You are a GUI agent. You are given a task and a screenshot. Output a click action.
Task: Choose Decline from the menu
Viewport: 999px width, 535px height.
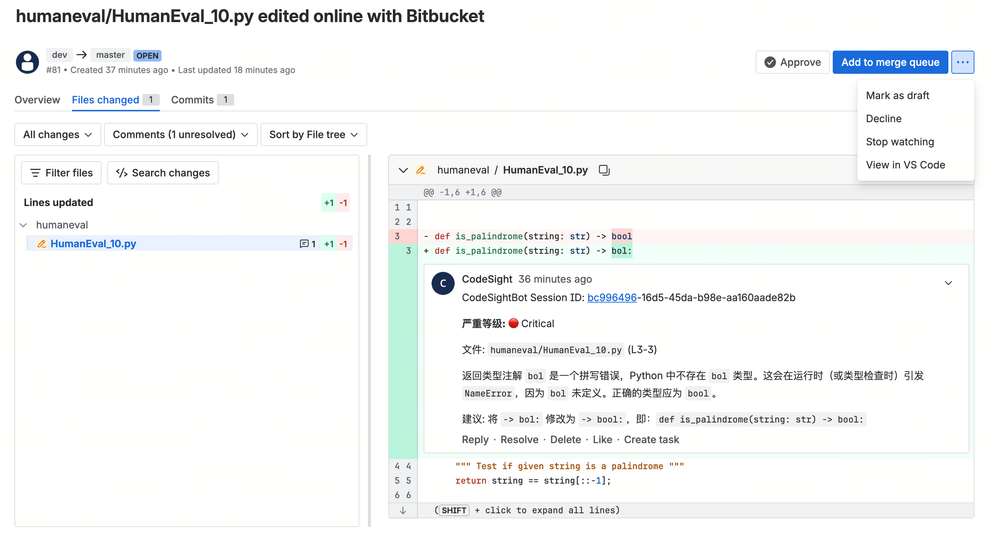coord(883,118)
